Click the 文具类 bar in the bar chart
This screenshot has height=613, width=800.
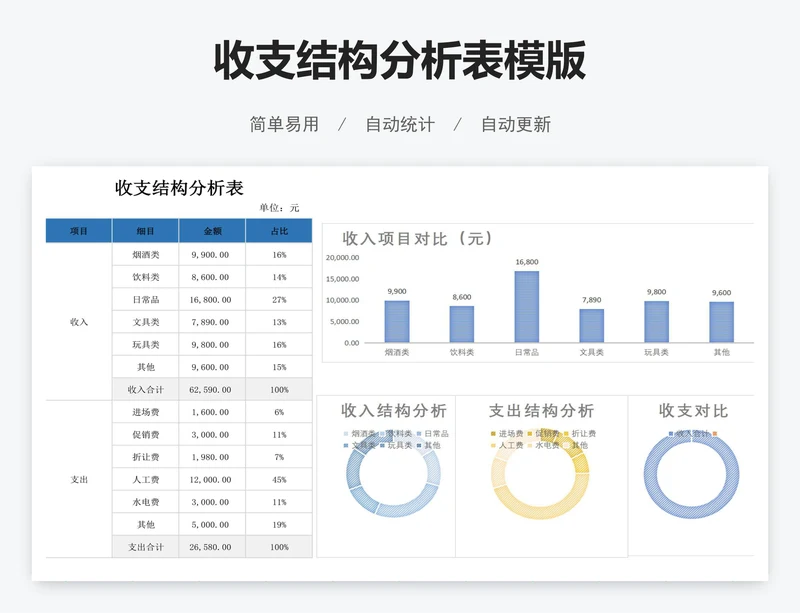[x=592, y=326]
